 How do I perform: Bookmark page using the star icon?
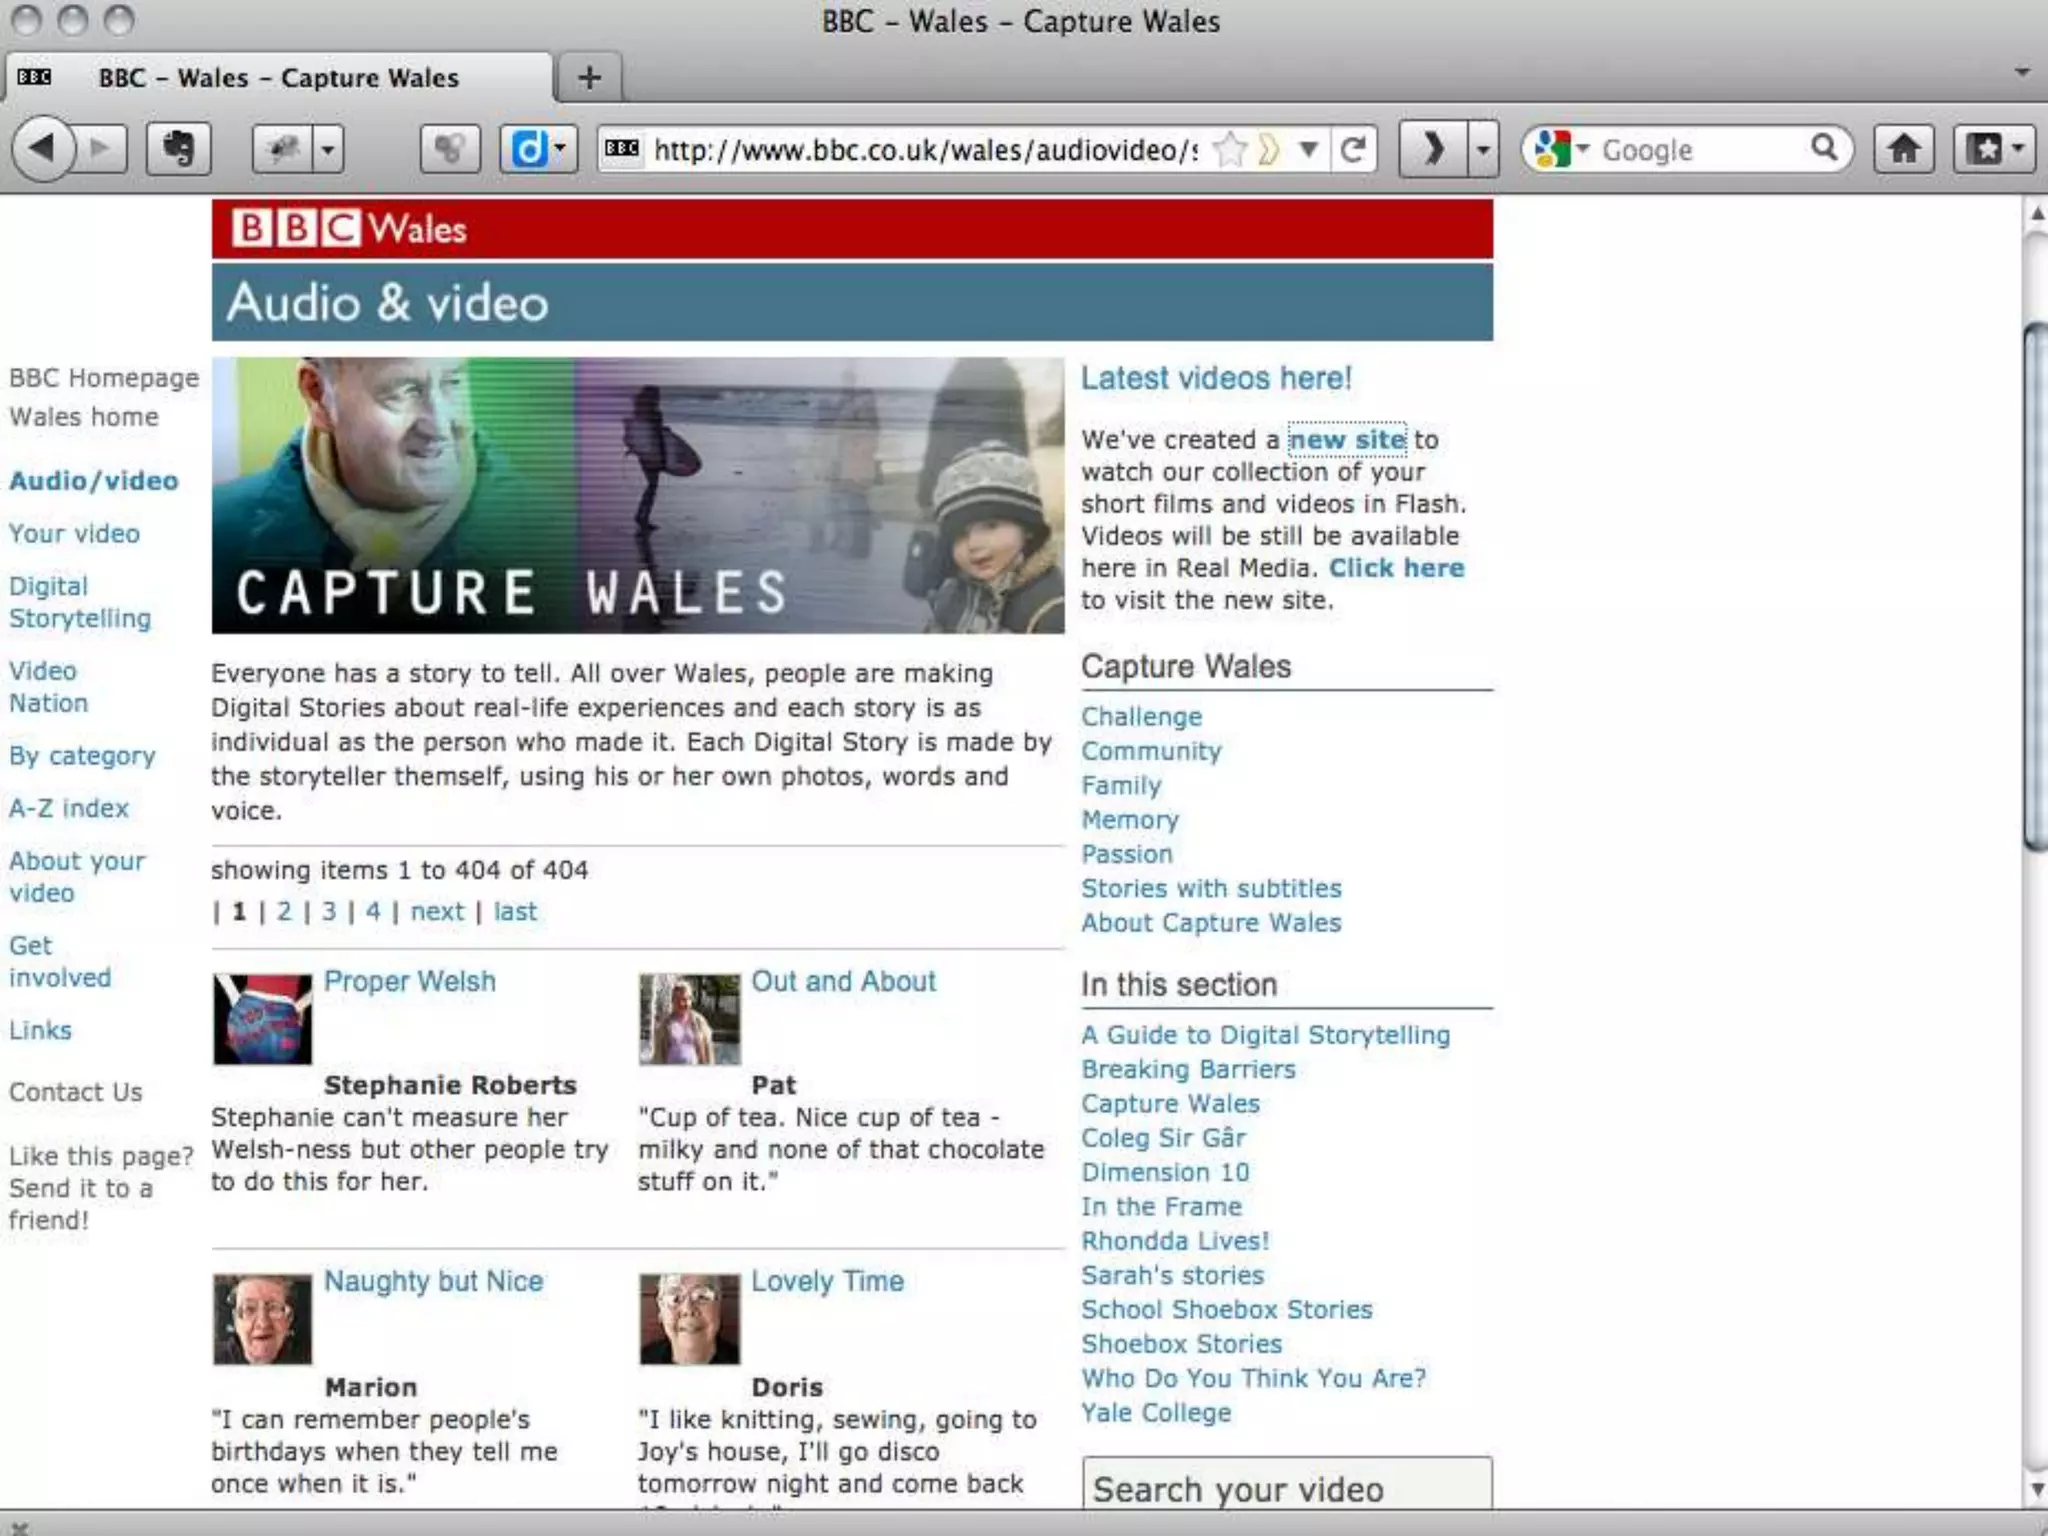[1230, 149]
